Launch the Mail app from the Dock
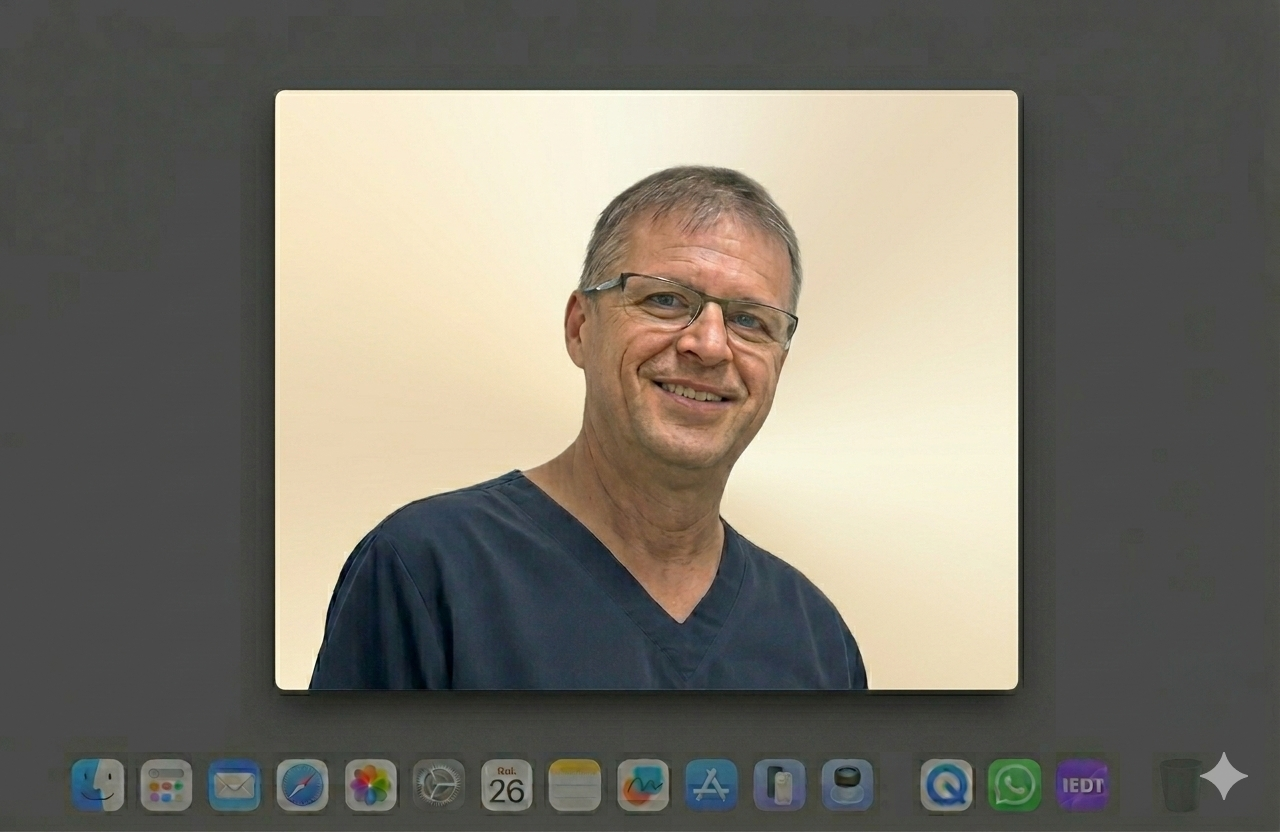 235,785
